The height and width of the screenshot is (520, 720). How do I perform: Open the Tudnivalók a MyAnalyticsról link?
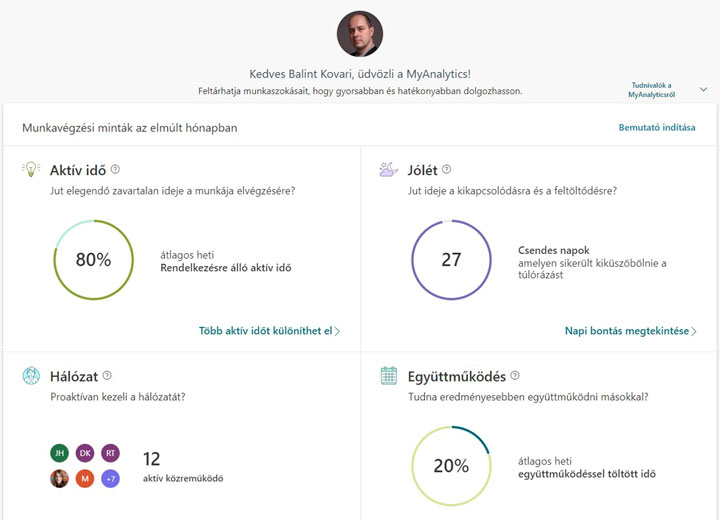click(x=652, y=90)
